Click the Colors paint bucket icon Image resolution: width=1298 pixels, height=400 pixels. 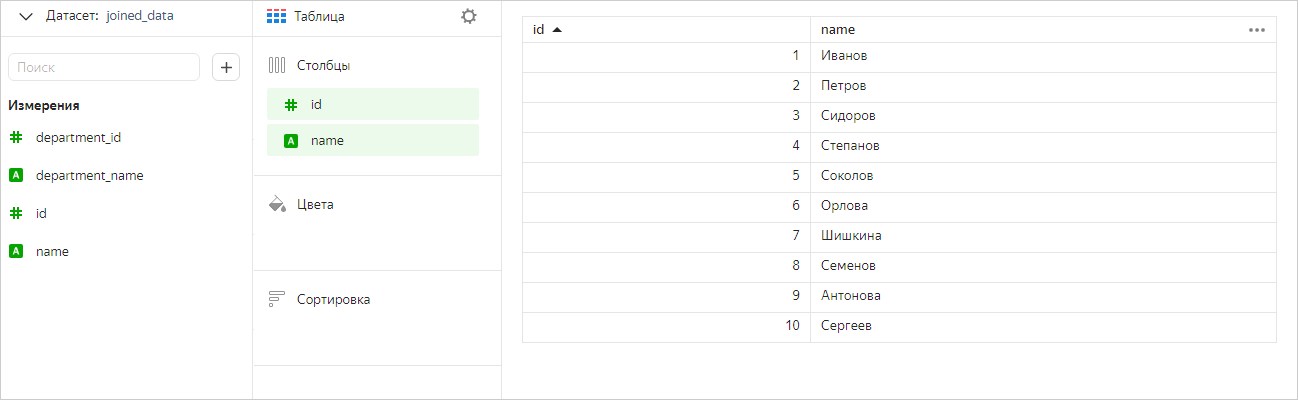[278, 204]
